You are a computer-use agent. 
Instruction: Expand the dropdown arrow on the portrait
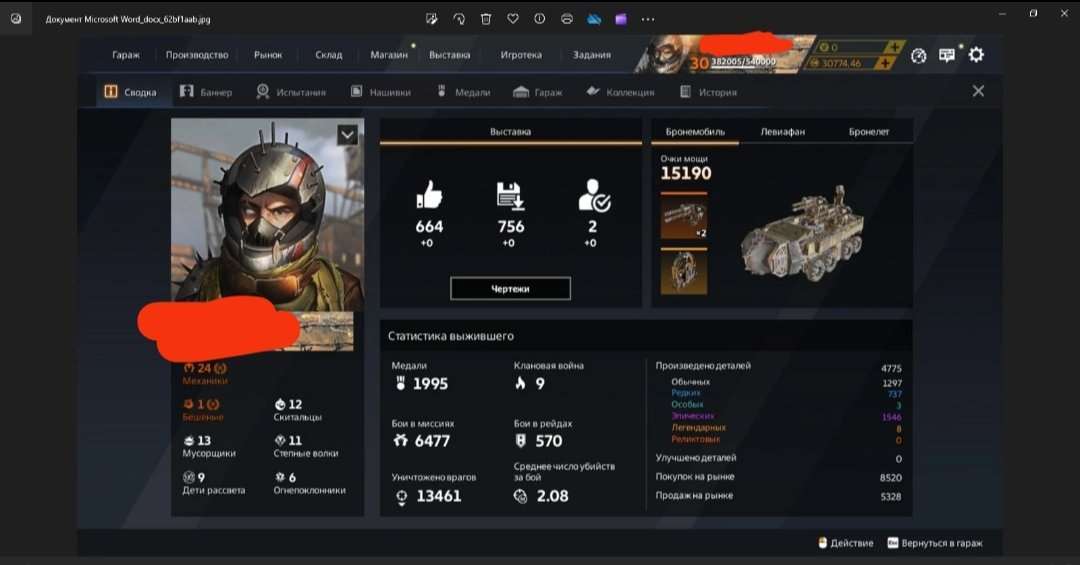[347, 135]
